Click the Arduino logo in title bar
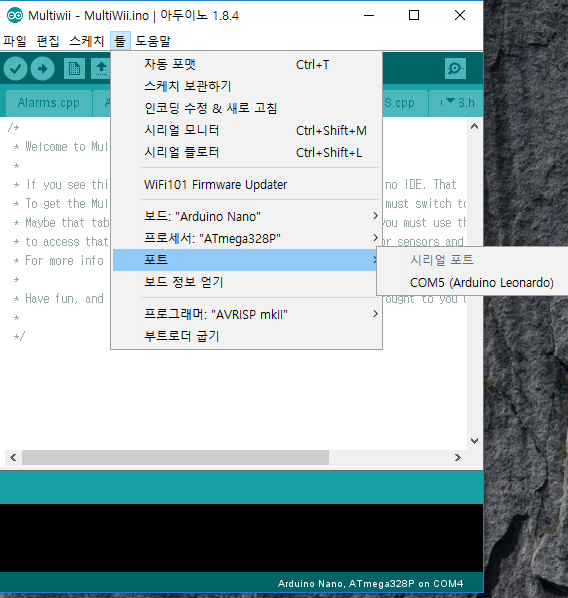This screenshot has height=598, width=568. coord(15,15)
